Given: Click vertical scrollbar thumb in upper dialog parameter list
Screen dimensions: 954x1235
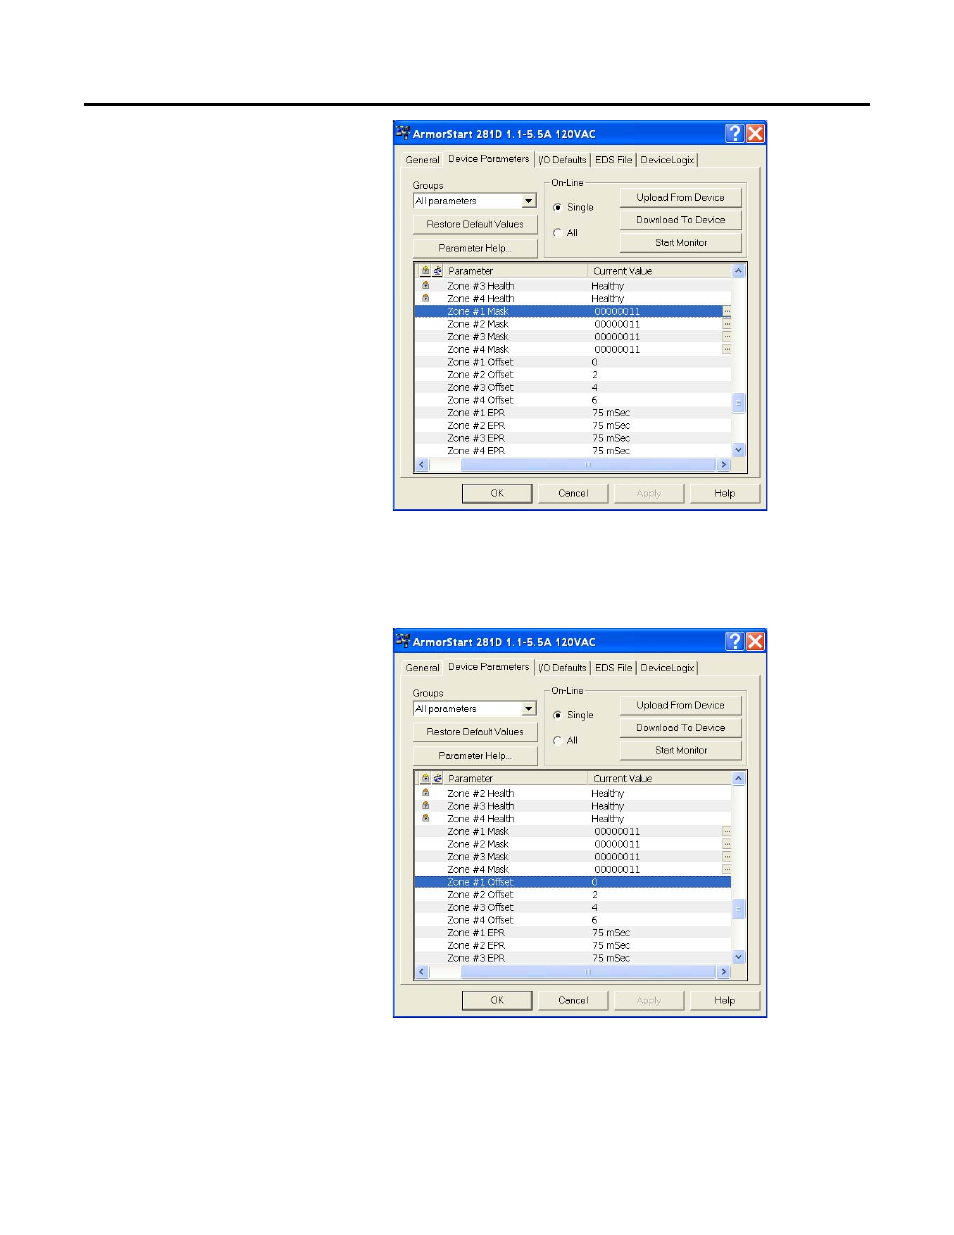Looking at the screenshot, I should [739, 403].
